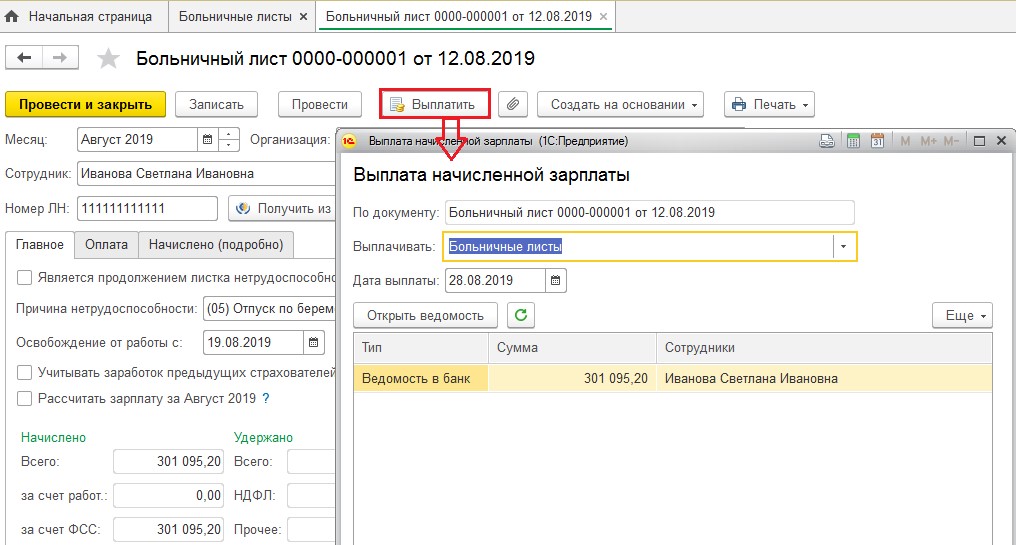
Task: Open date picker for Освобождение от работы
Action: 314,342
